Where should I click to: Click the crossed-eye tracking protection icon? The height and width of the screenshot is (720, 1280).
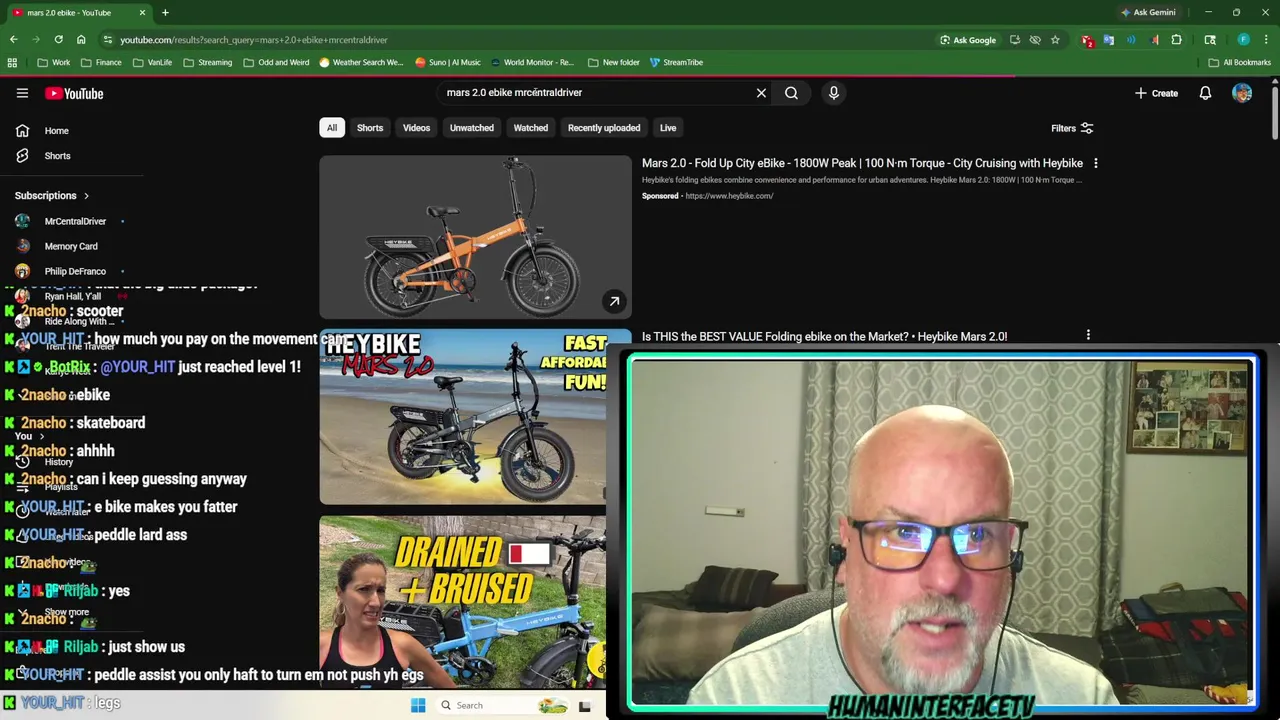click(1035, 40)
